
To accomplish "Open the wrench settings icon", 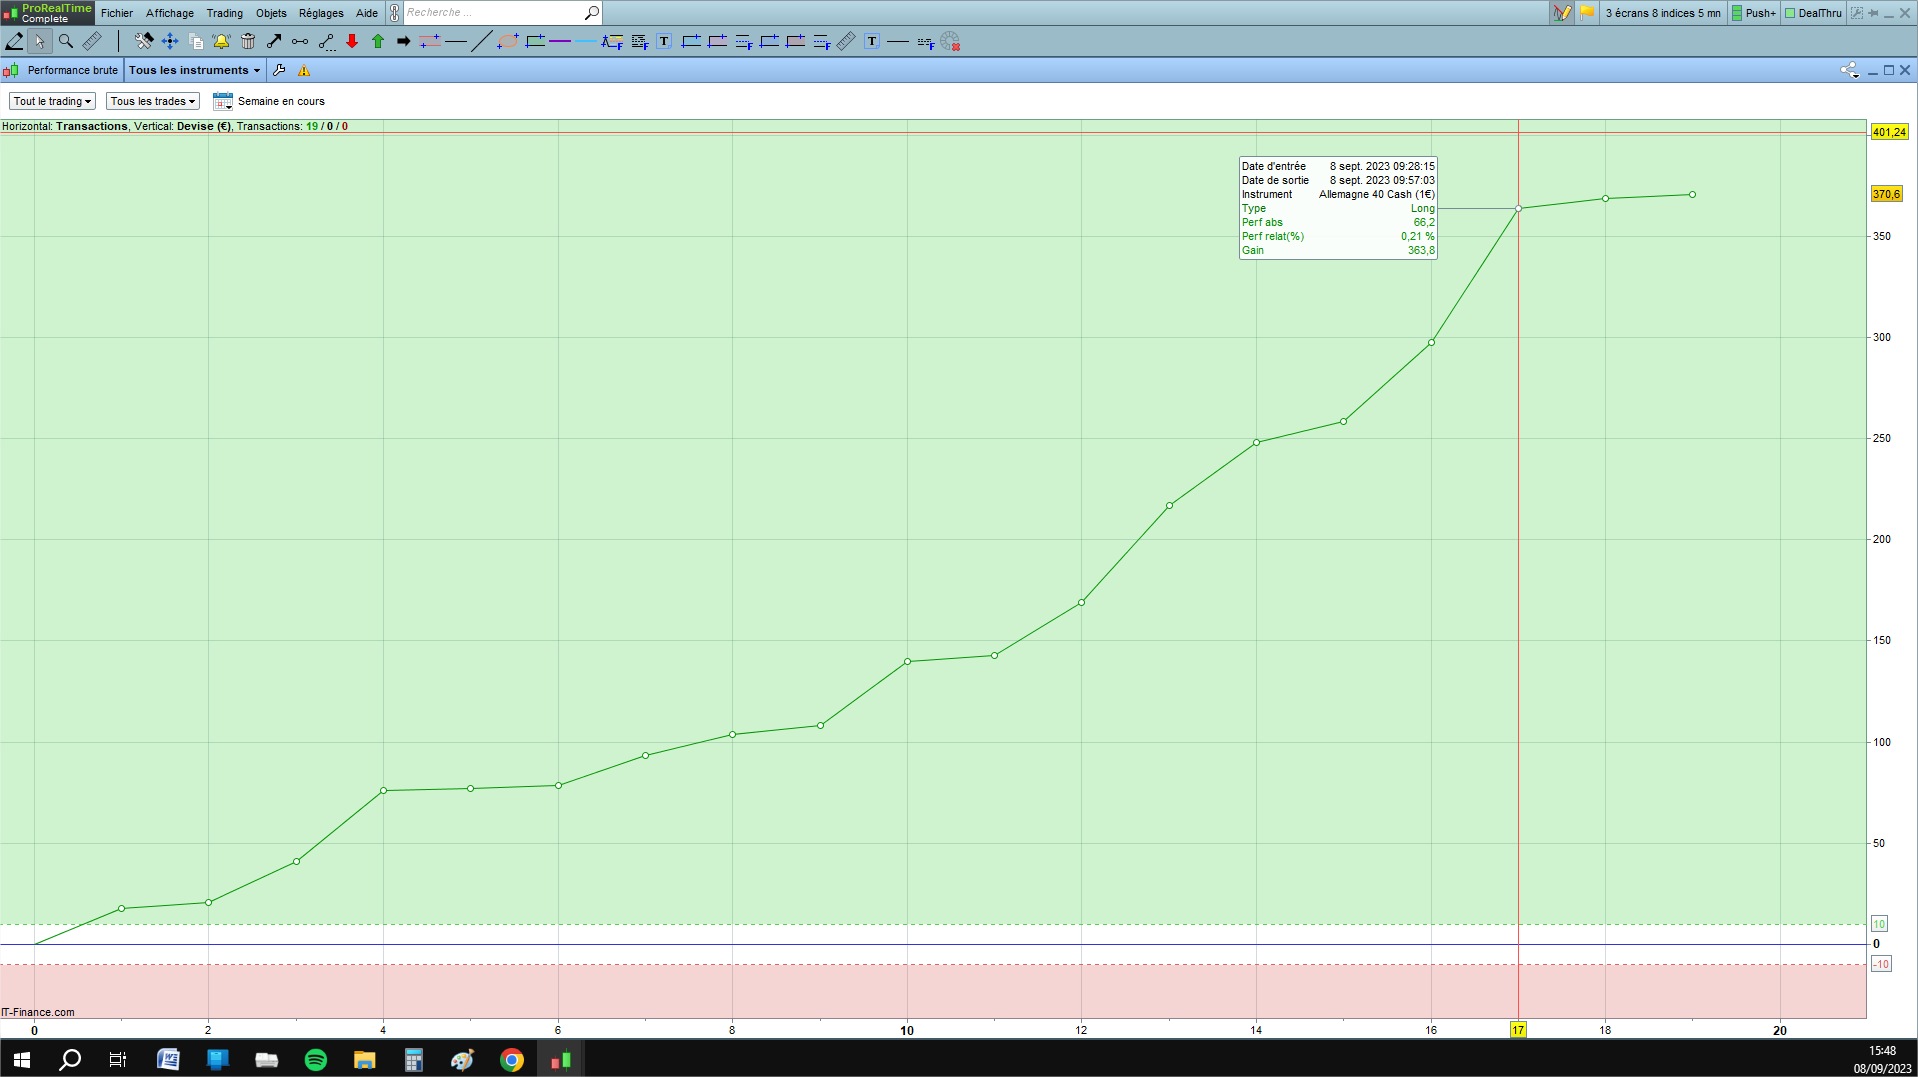I will pyautogui.click(x=279, y=70).
